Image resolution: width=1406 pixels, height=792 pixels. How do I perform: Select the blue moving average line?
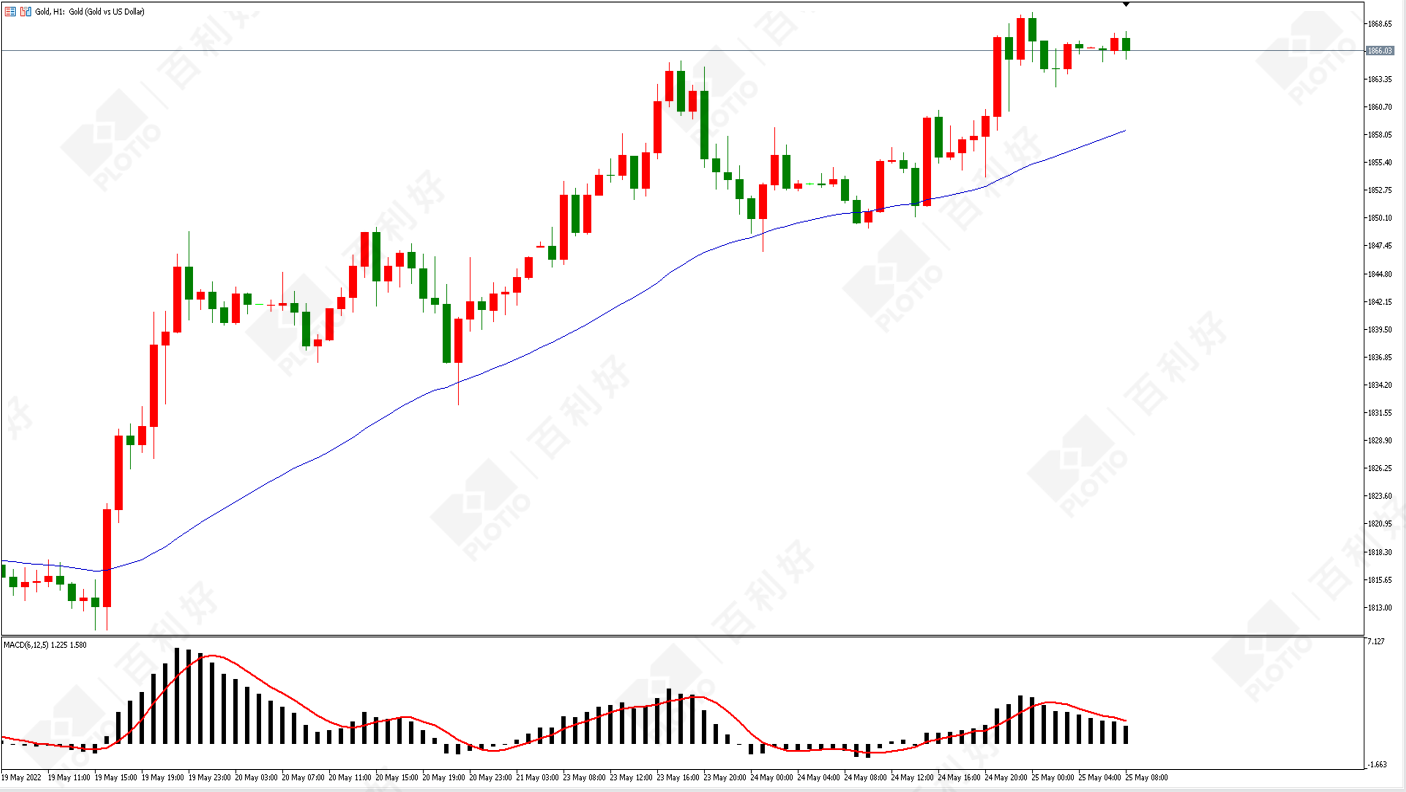(x=600, y=319)
